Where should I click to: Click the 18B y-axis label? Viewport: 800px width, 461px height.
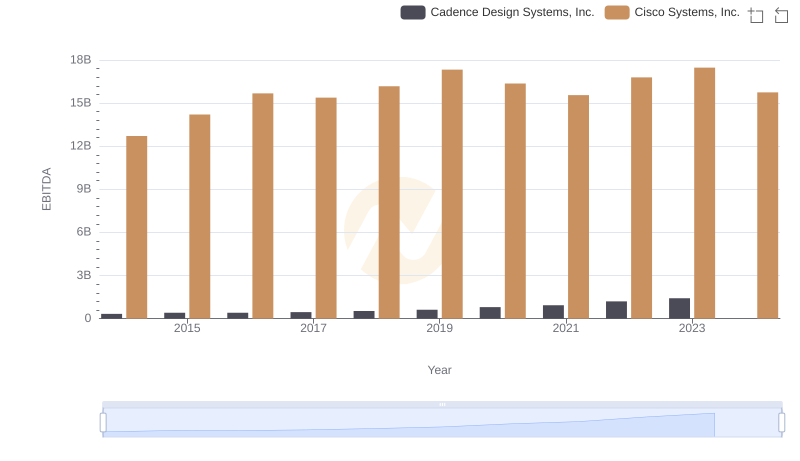(x=81, y=60)
